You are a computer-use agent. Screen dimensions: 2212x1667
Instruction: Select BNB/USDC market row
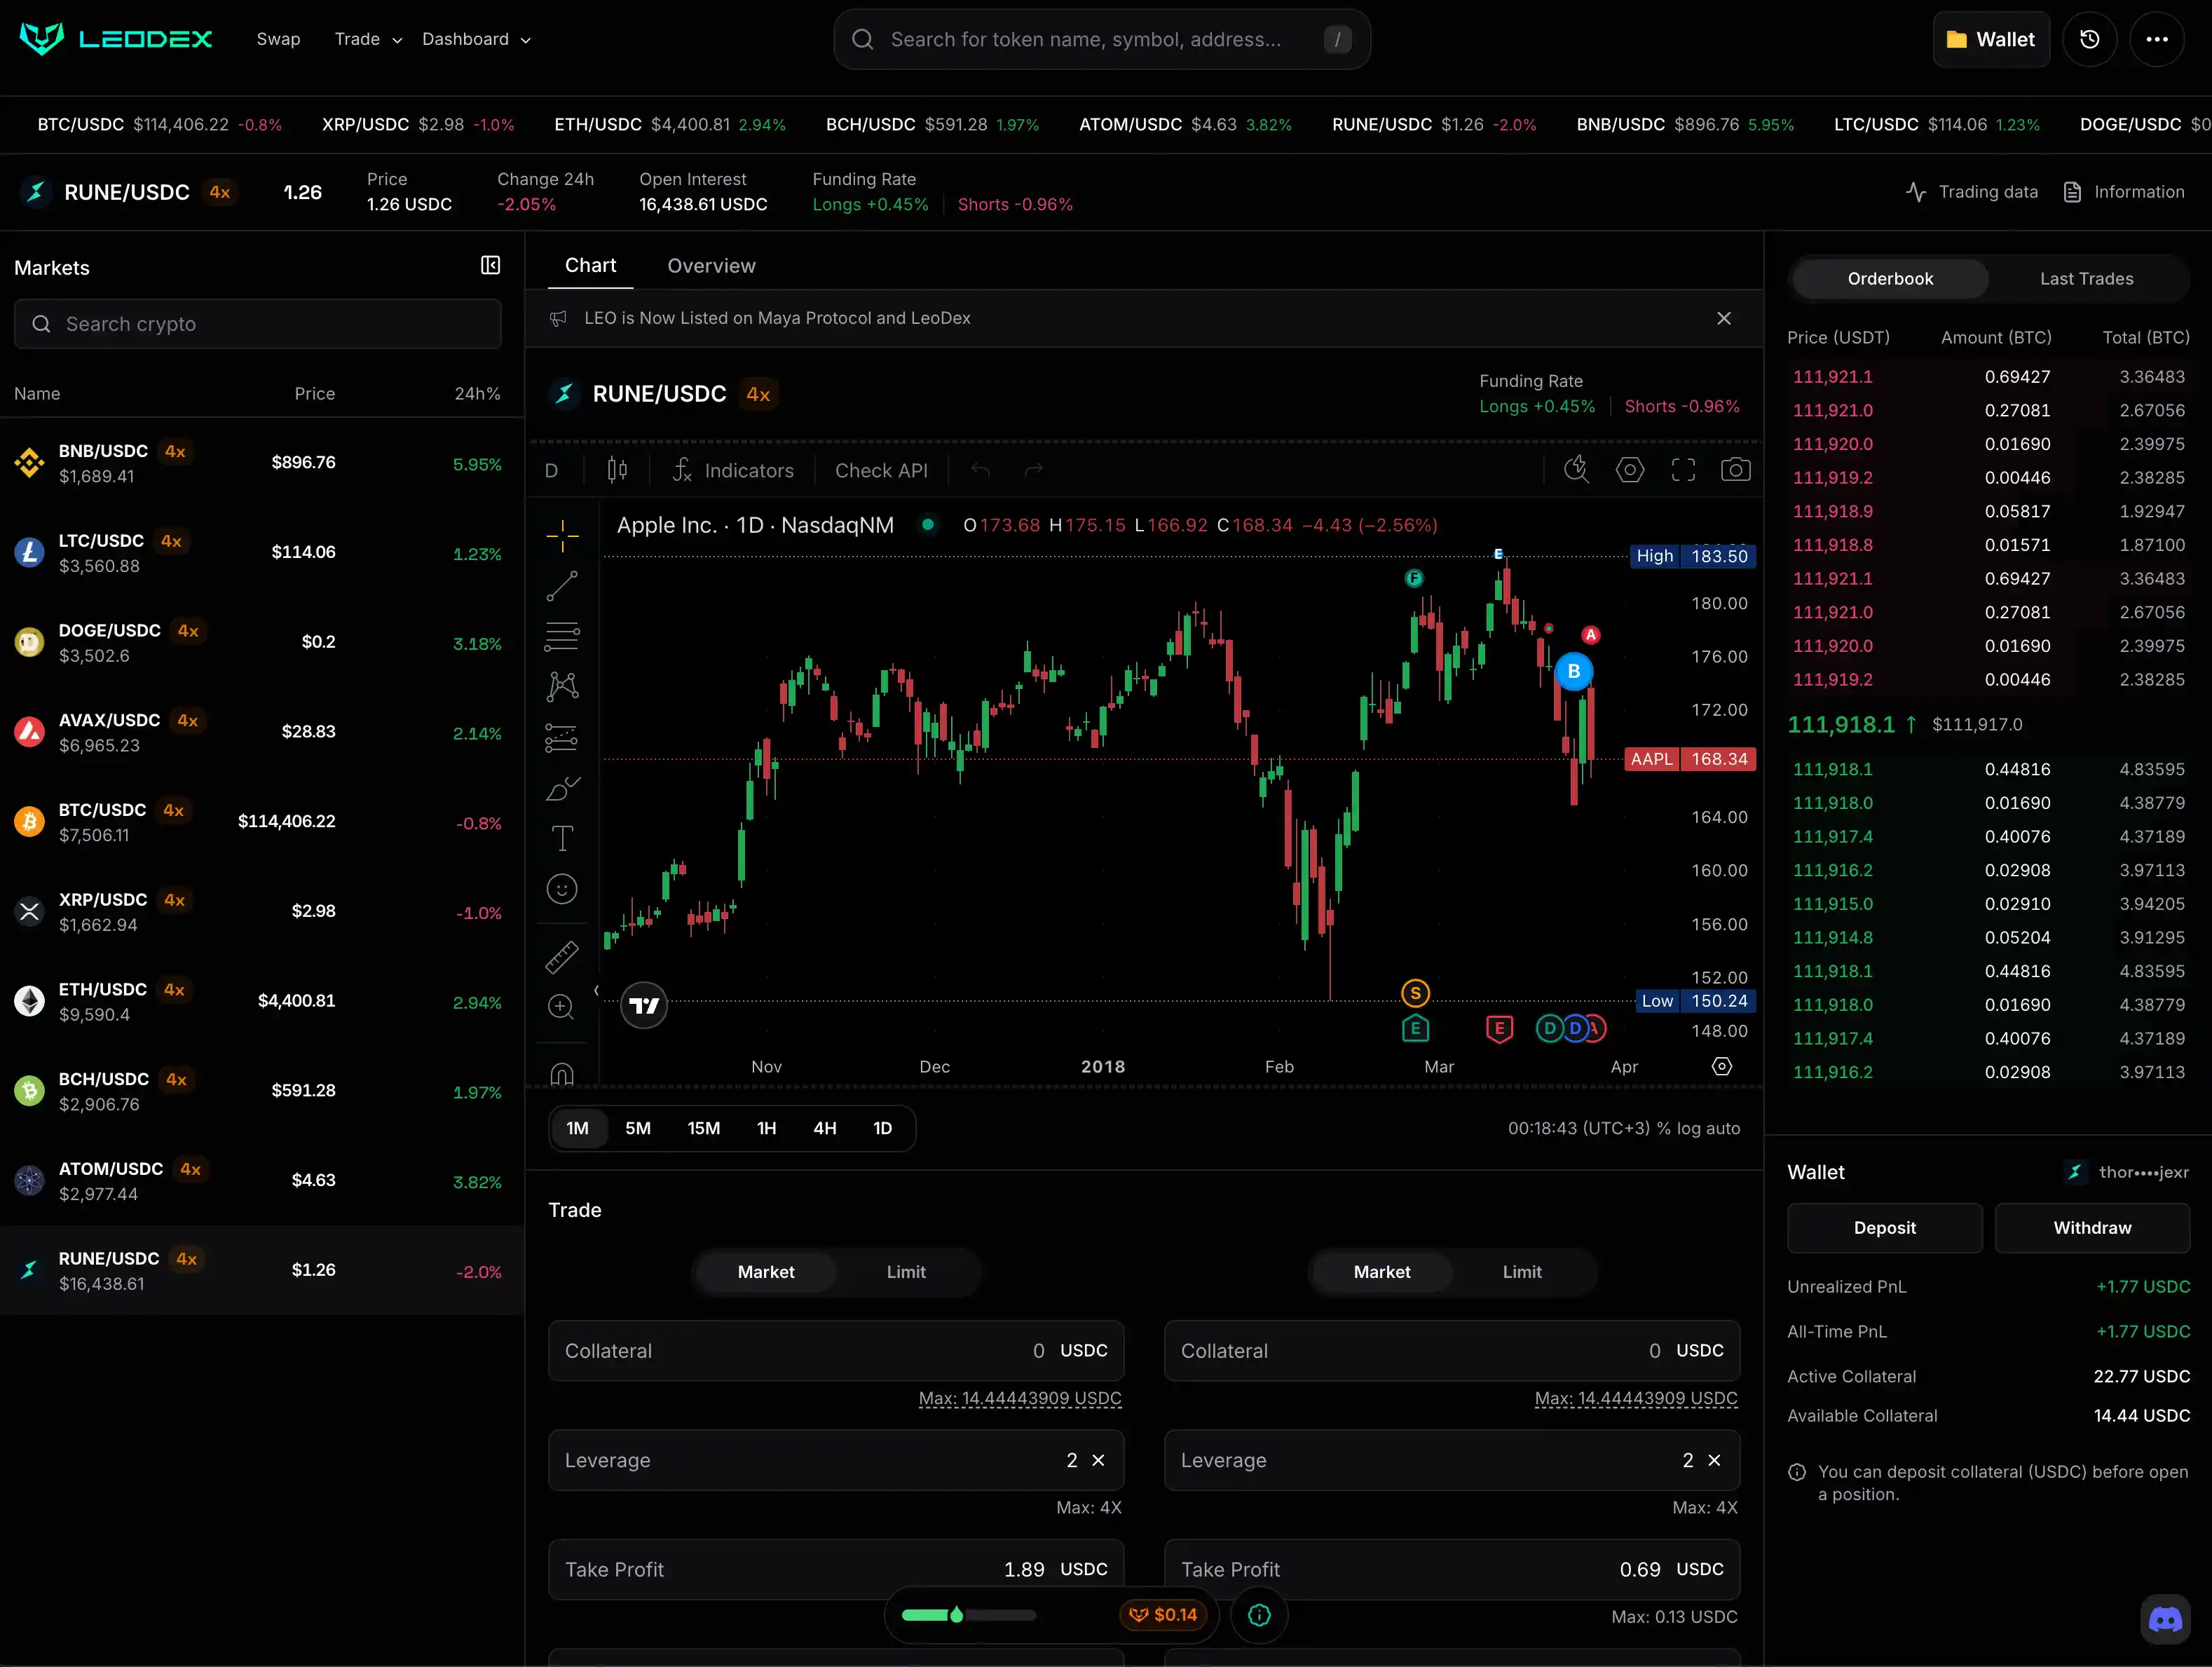point(262,463)
